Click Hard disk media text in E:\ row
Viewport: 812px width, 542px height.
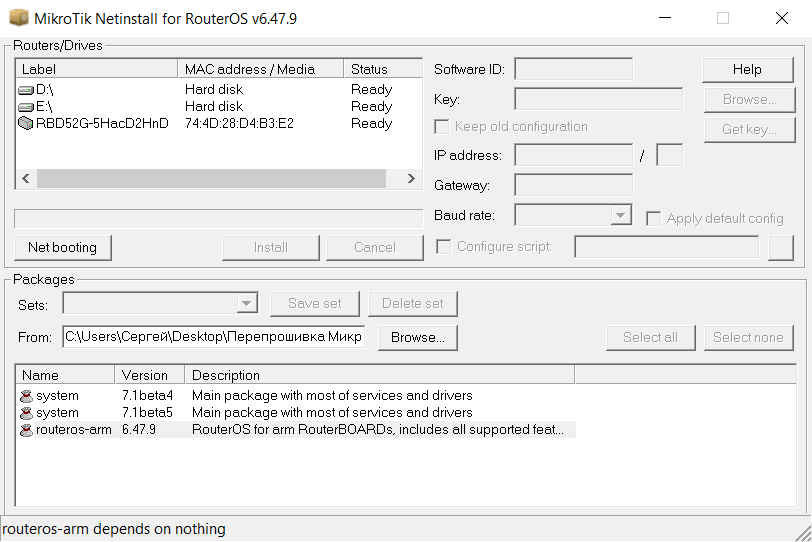point(214,107)
